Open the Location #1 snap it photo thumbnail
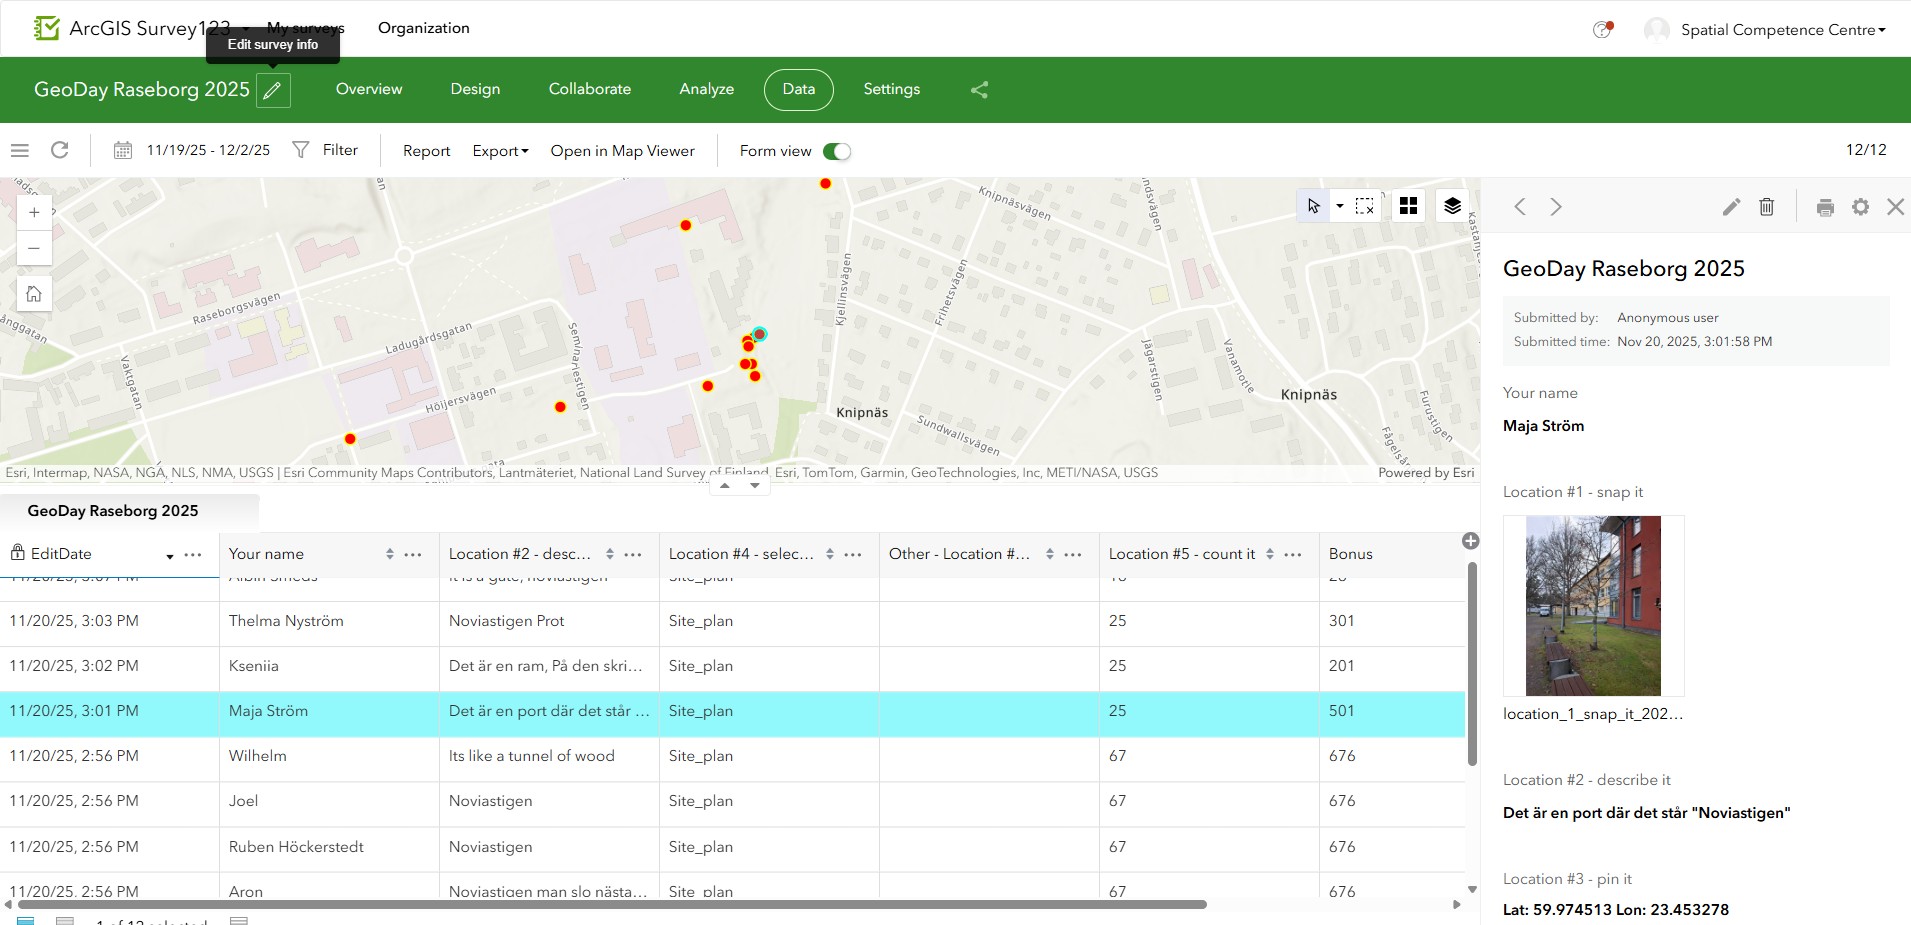The width and height of the screenshot is (1911, 925). [x=1593, y=606]
